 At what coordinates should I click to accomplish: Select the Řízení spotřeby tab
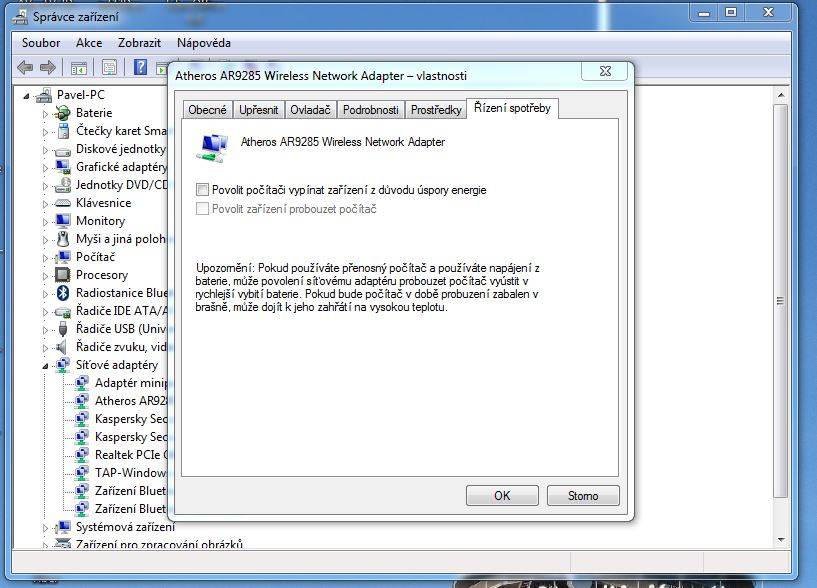tap(512, 108)
